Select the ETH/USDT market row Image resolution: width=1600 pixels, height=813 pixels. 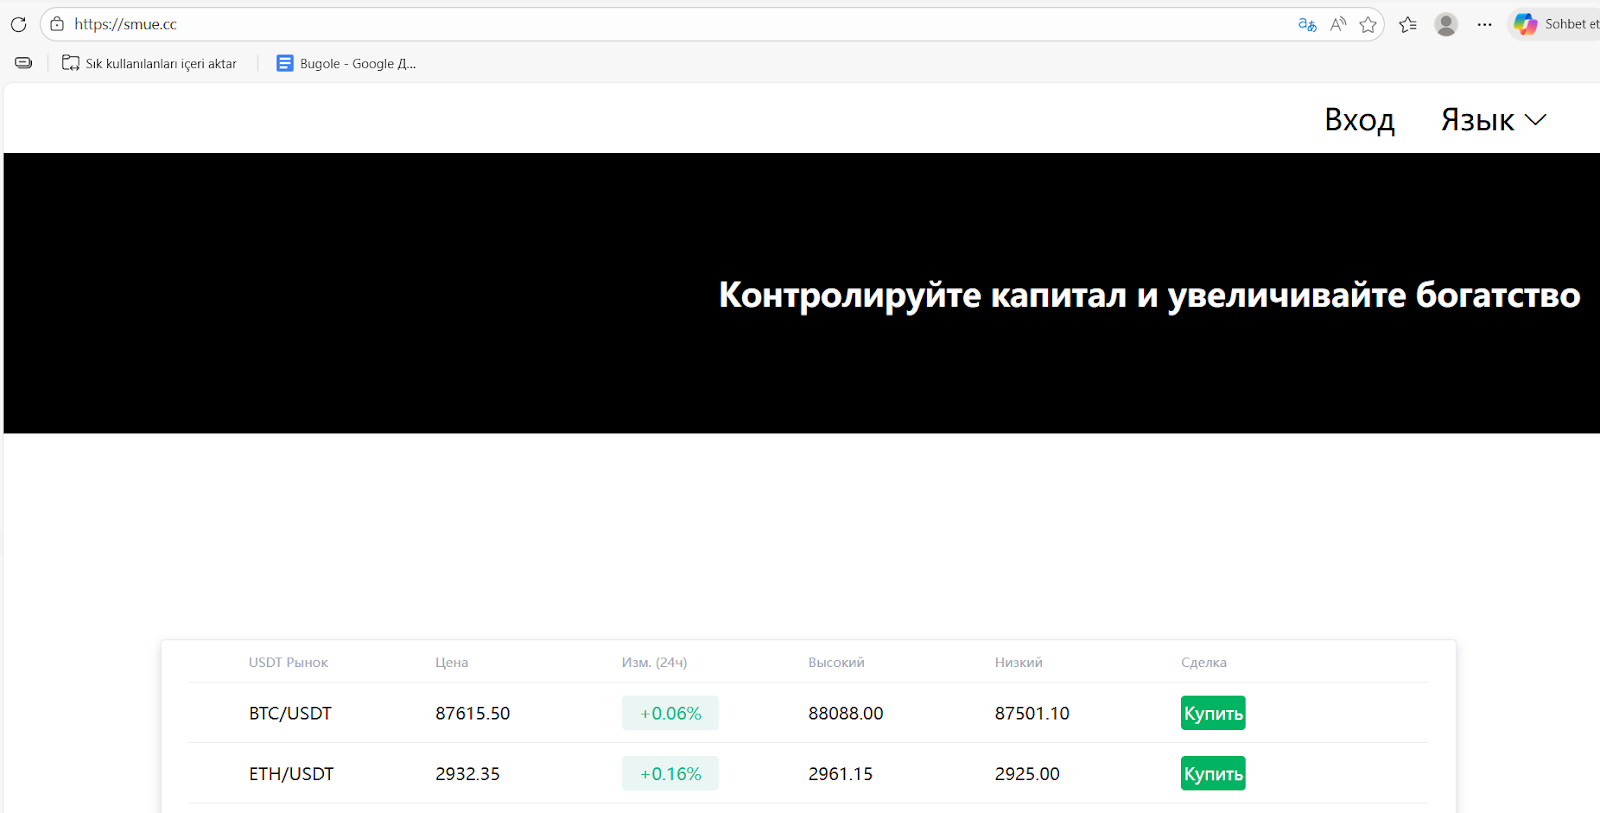click(x=291, y=773)
